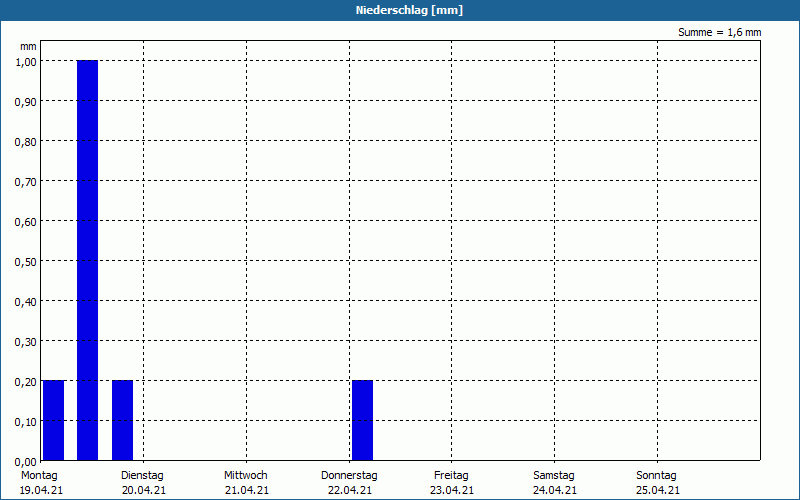Screen dimensions: 800x500
Task: Click the third bar before Dienstag
Action: click(x=122, y=420)
